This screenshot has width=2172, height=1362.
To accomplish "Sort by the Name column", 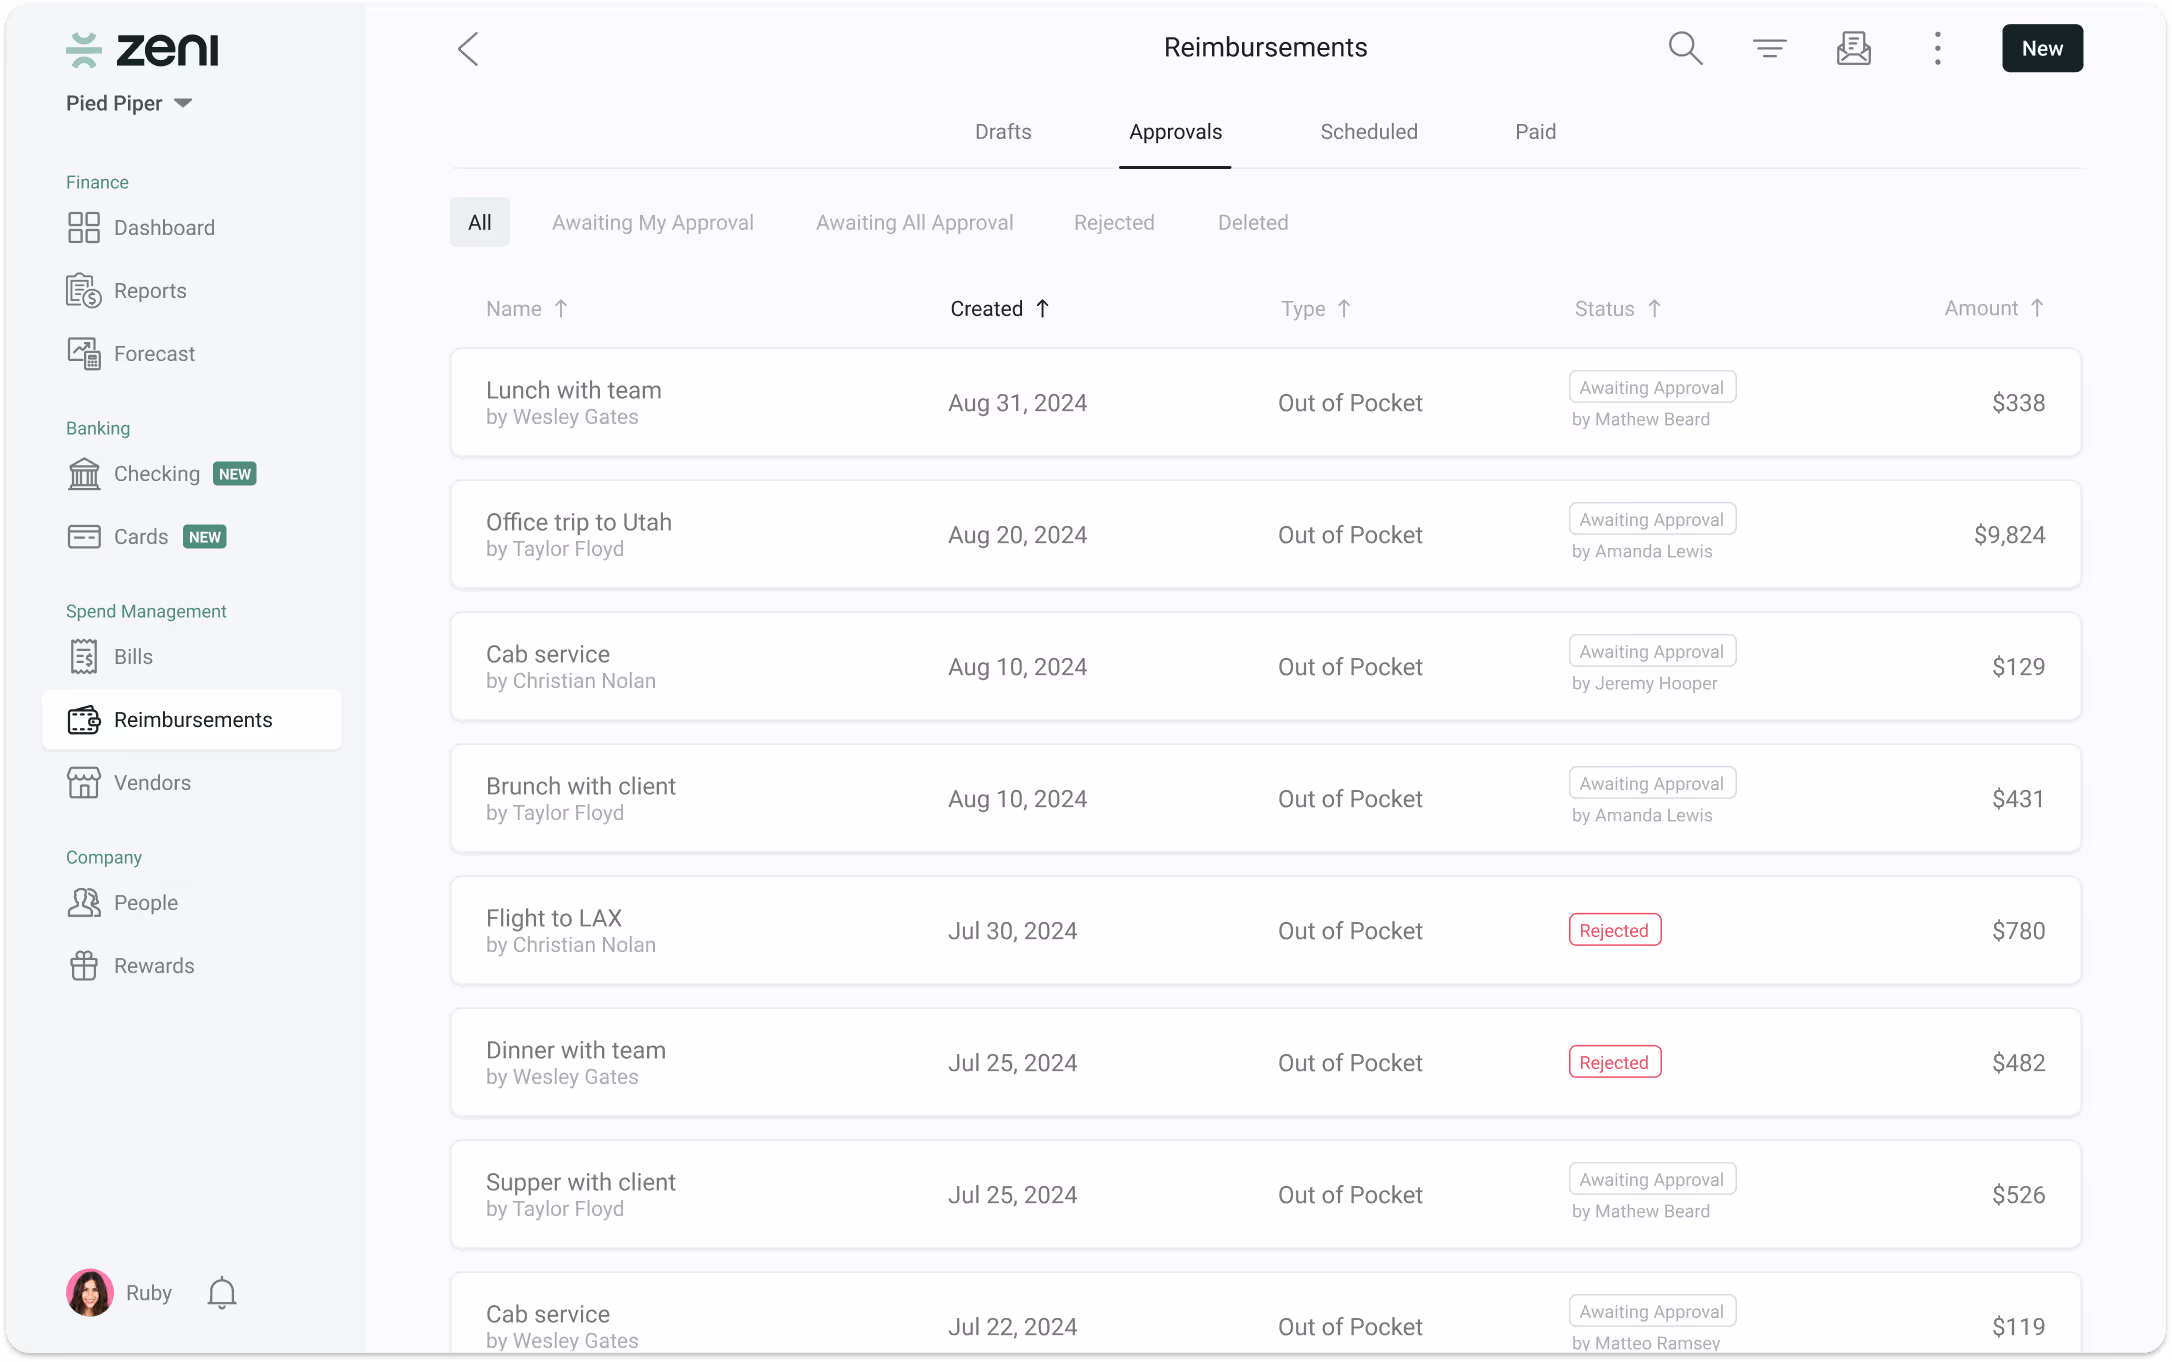I will coord(527,309).
